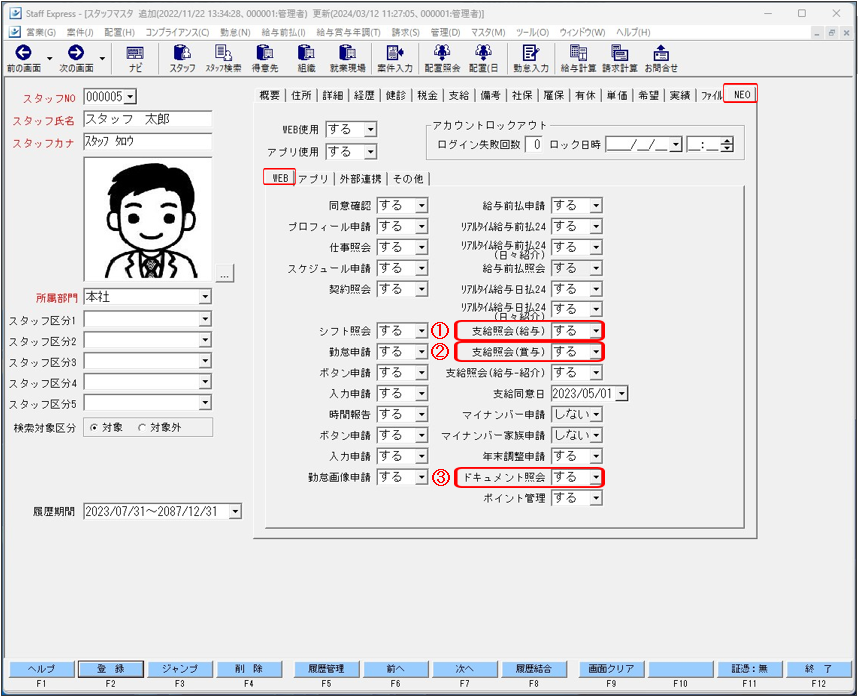The image size is (858, 697).
Task: Select the 対象 search target radio button
Action: click(x=94, y=428)
